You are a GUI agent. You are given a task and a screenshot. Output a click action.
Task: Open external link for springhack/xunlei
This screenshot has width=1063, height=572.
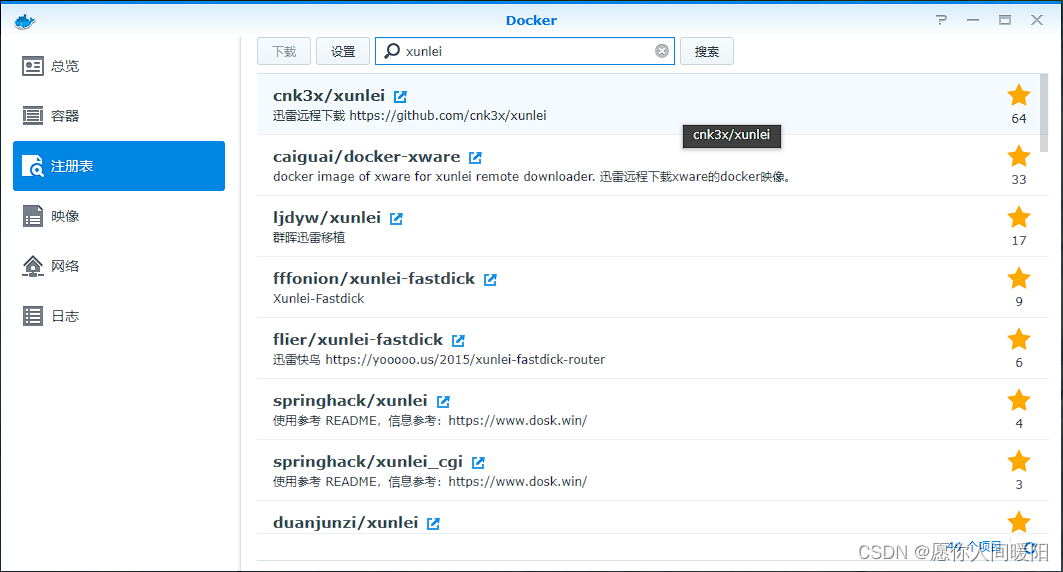pos(443,402)
